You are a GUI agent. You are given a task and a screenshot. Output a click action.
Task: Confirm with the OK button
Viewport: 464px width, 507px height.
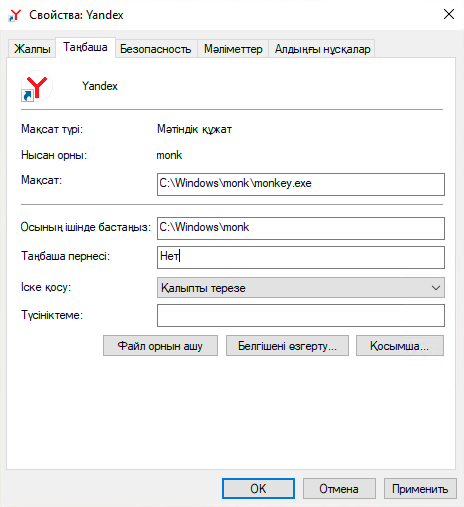click(x=258, y=489)
